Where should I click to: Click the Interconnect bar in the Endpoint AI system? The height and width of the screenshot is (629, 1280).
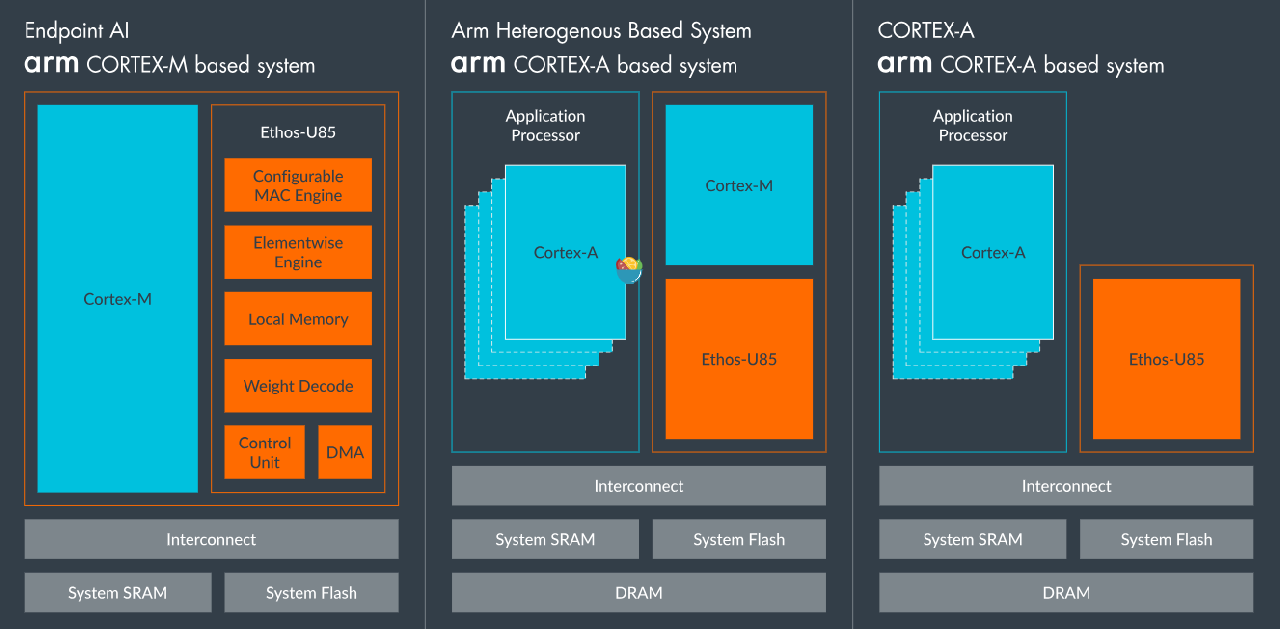211,539
